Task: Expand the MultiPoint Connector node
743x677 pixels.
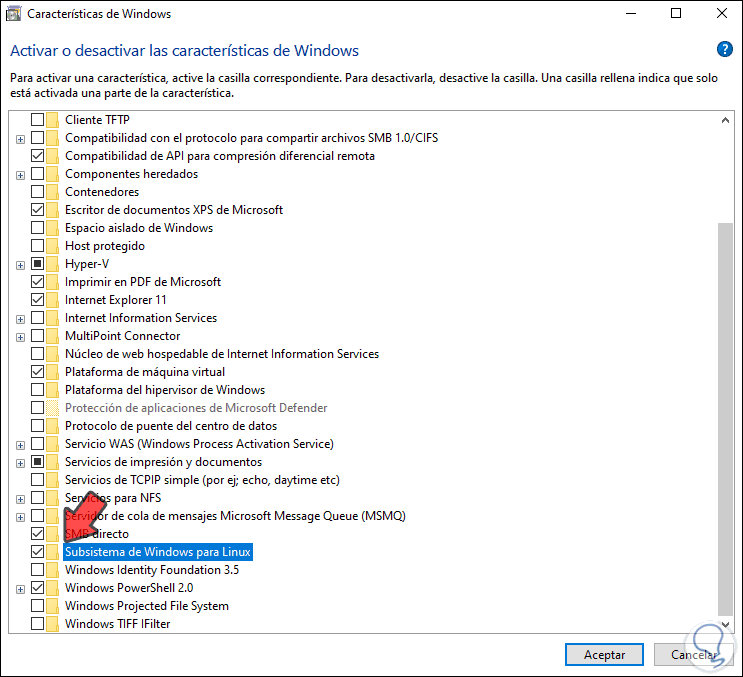Action: coord(20,337)
